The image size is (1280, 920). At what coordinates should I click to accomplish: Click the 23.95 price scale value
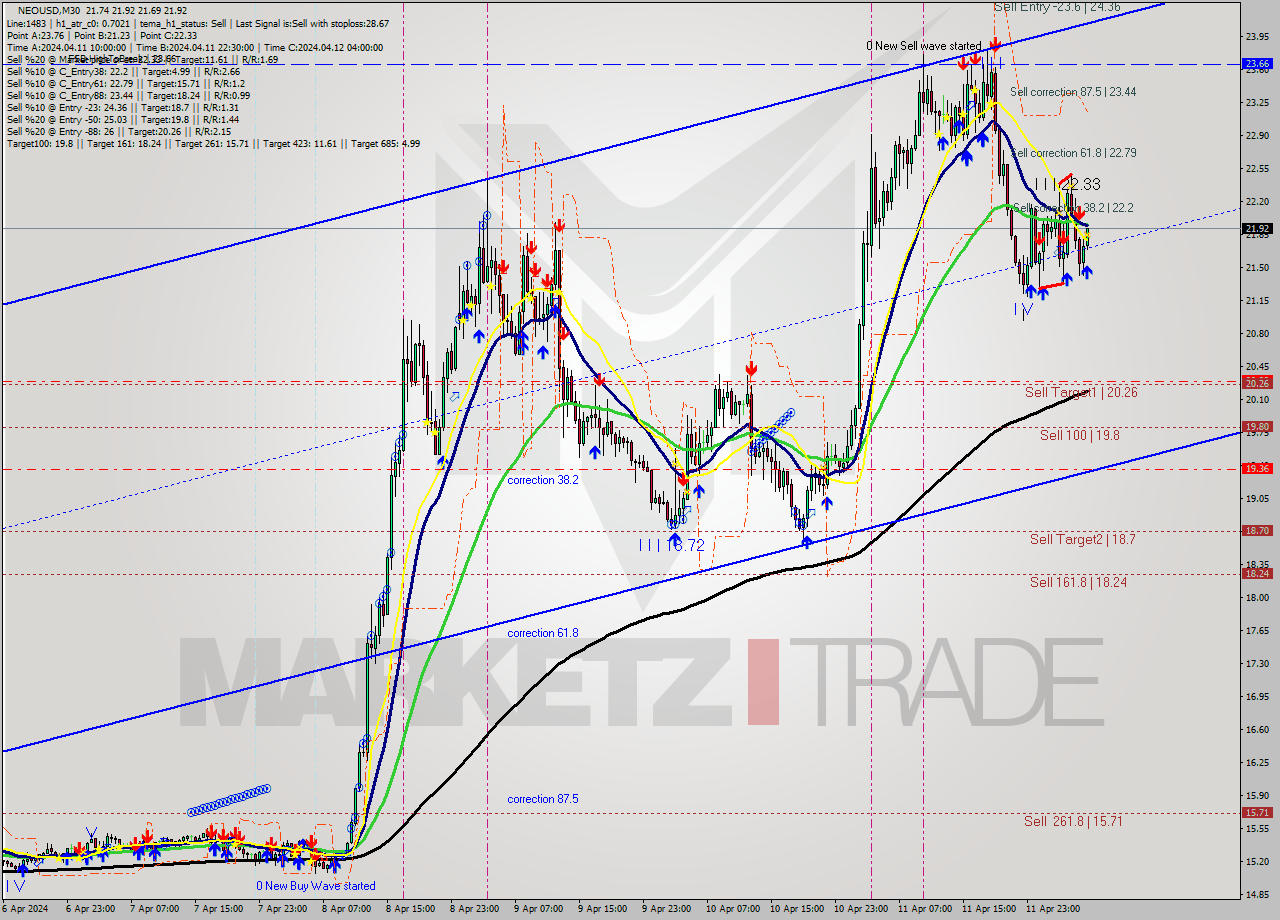pos(1257,36)
